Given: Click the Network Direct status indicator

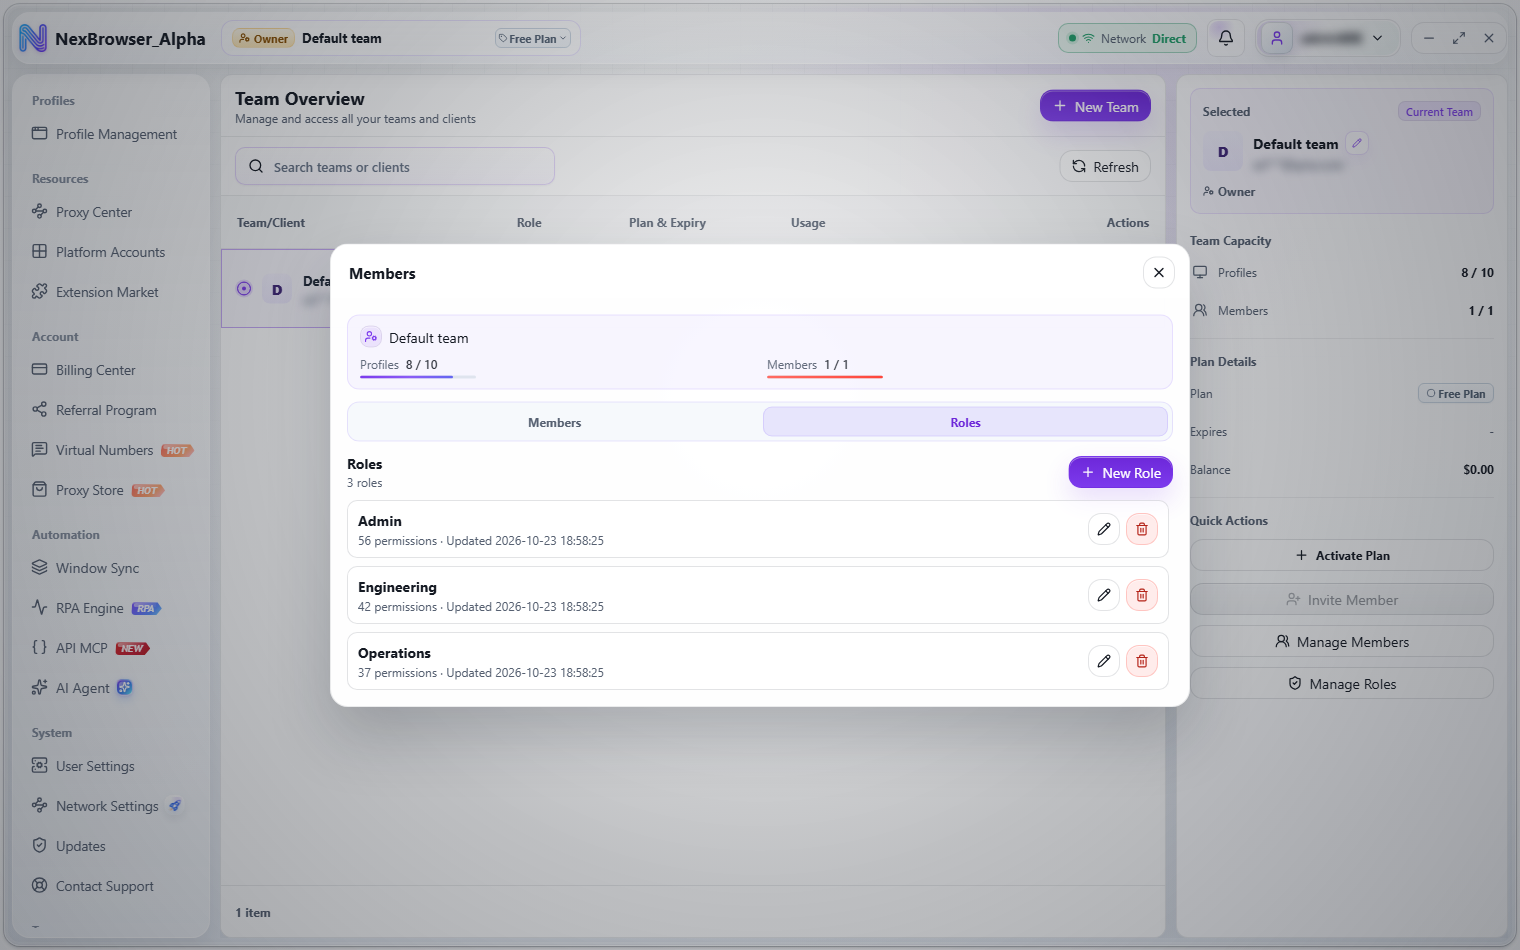Looking at the screenshot, I should pyautogui.click(x=1127, y=39).
